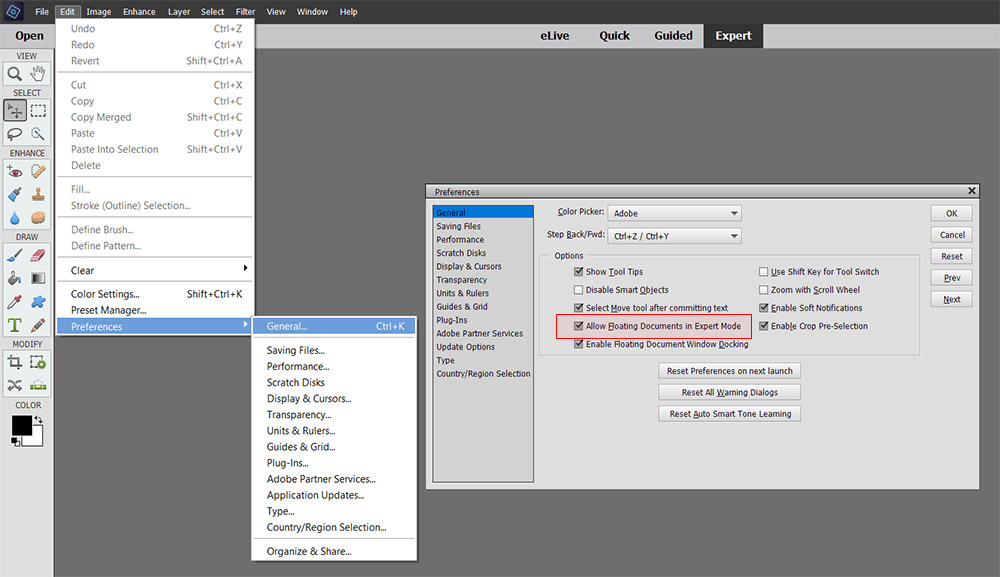Select the Zoom tool
1000x577 pixels.
pos(15,74)
